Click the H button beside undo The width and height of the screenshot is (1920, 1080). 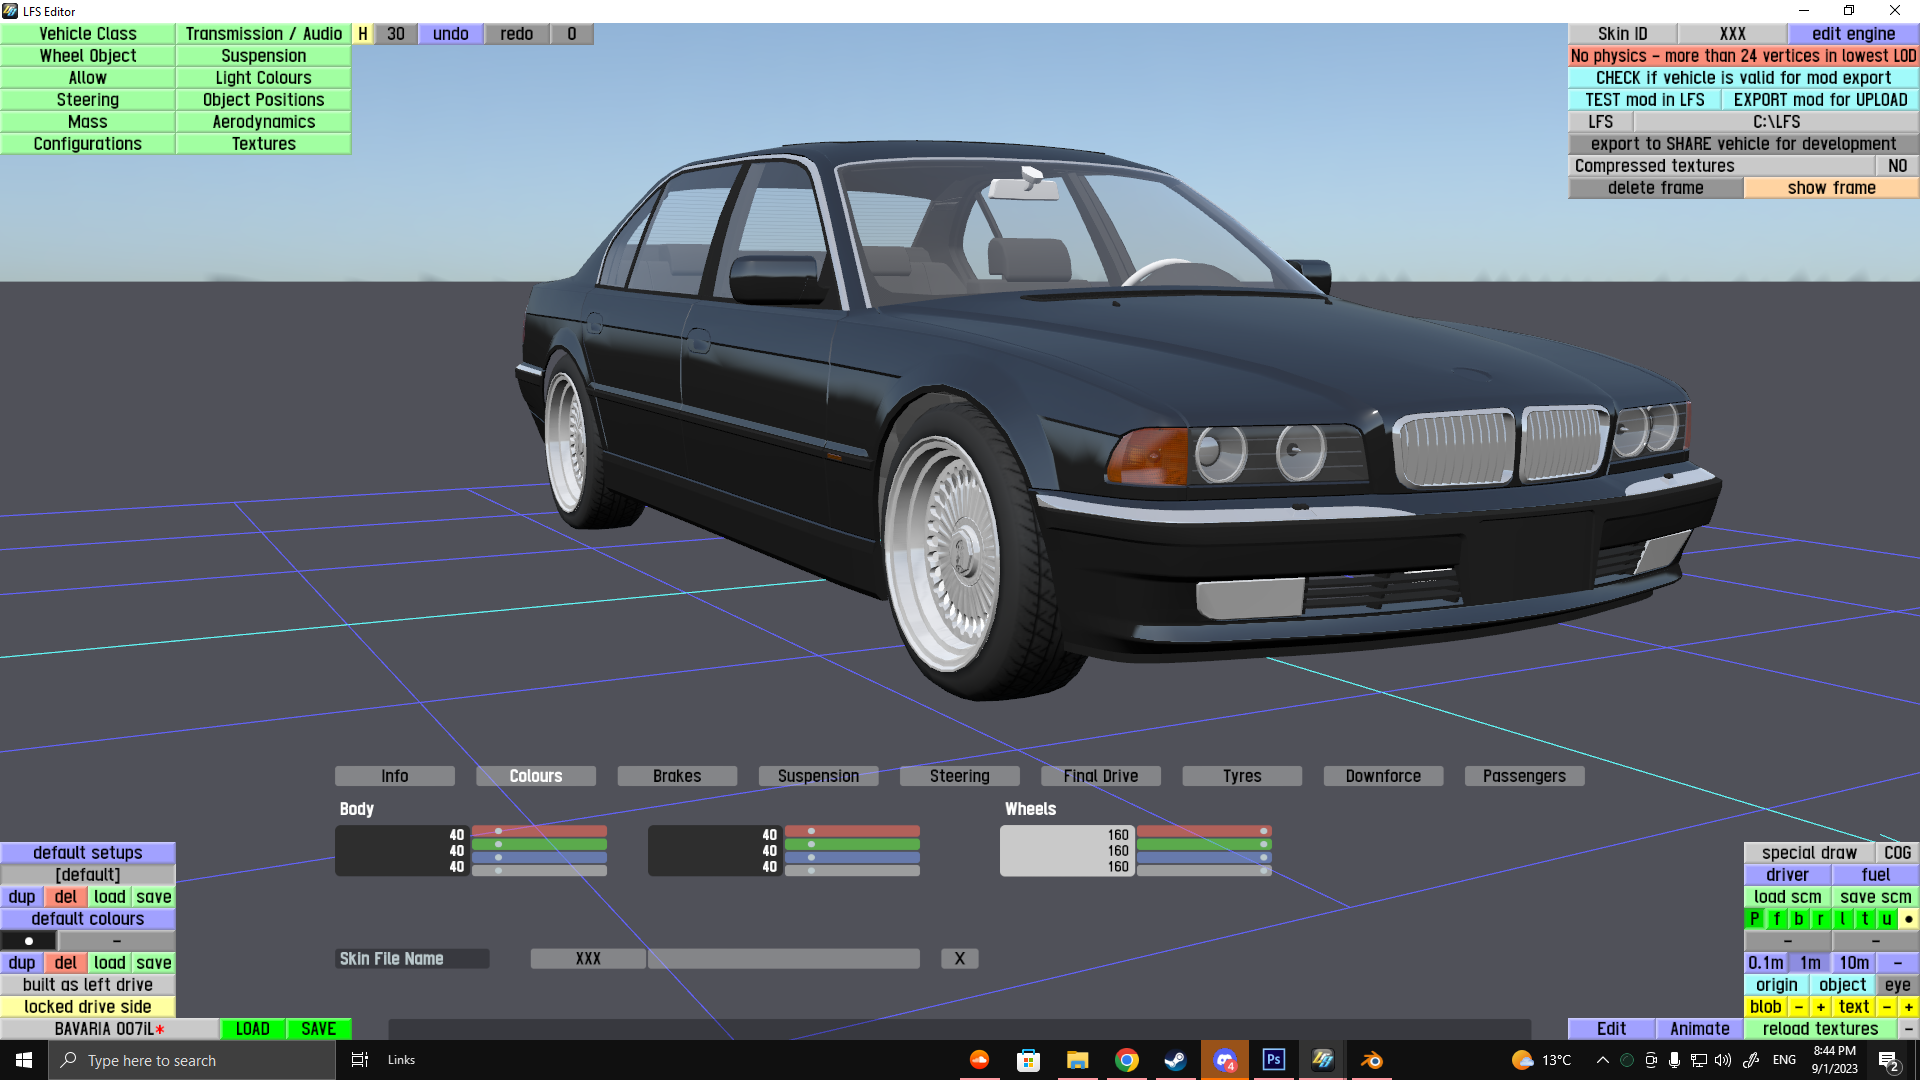[x=363, y=34]
